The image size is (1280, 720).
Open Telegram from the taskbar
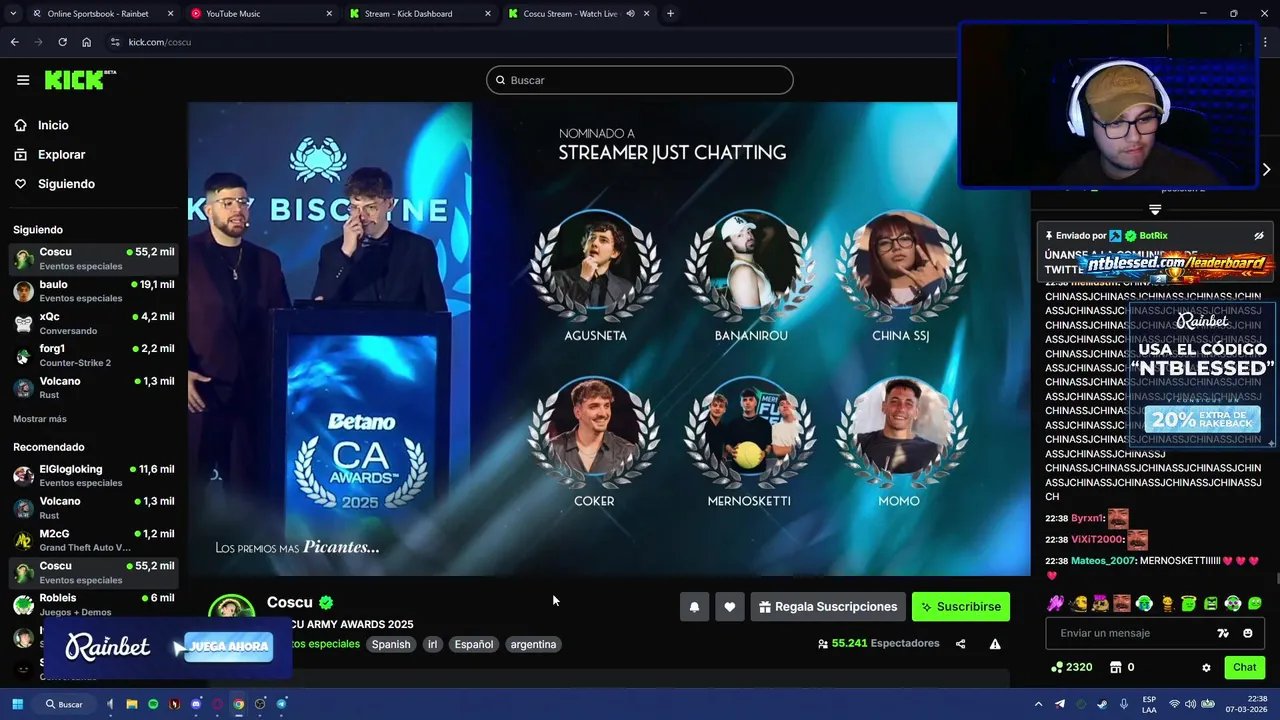point(281,704)
